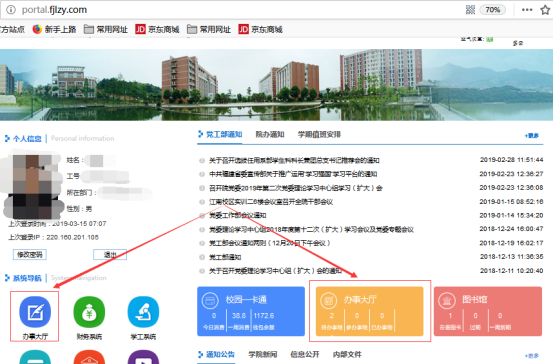Click the 70% zoom level indicator

[493, 10]
